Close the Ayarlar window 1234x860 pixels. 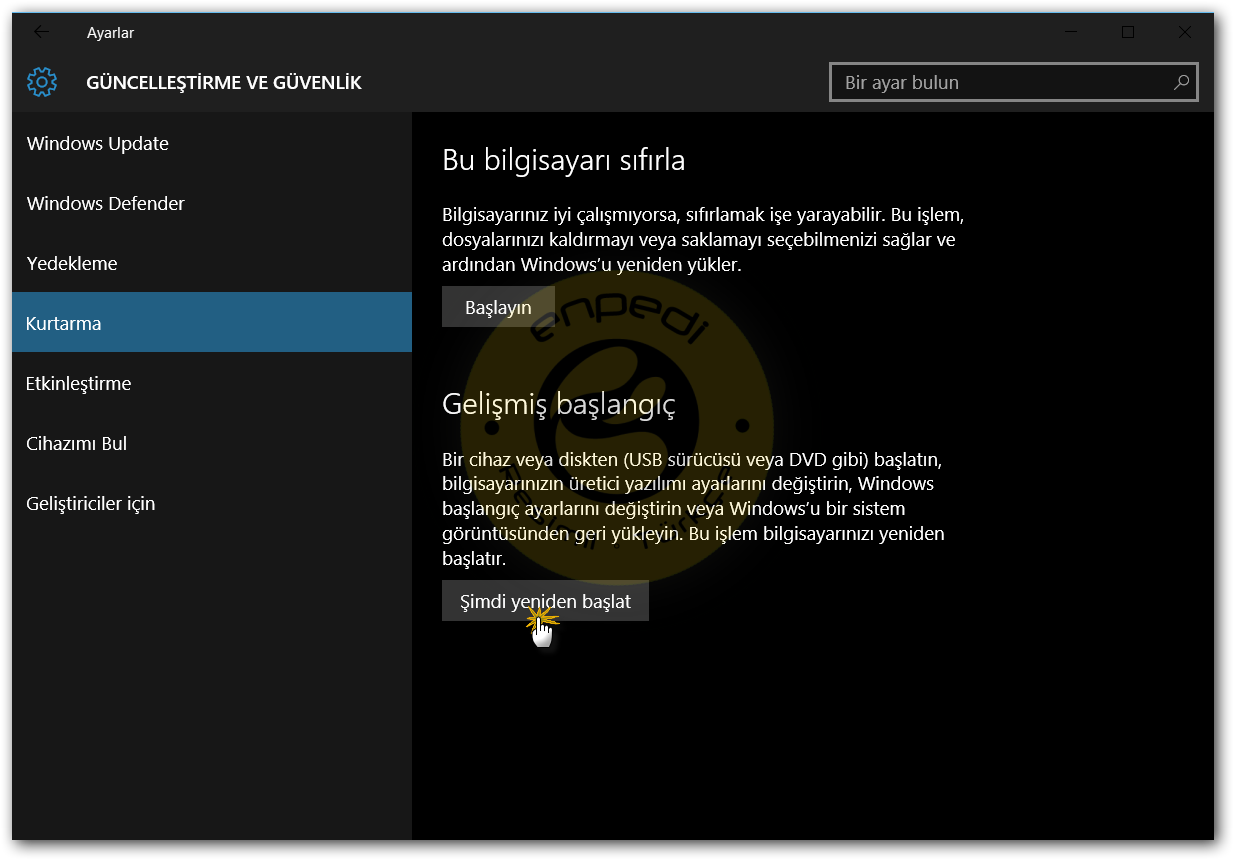[1185, 32]
